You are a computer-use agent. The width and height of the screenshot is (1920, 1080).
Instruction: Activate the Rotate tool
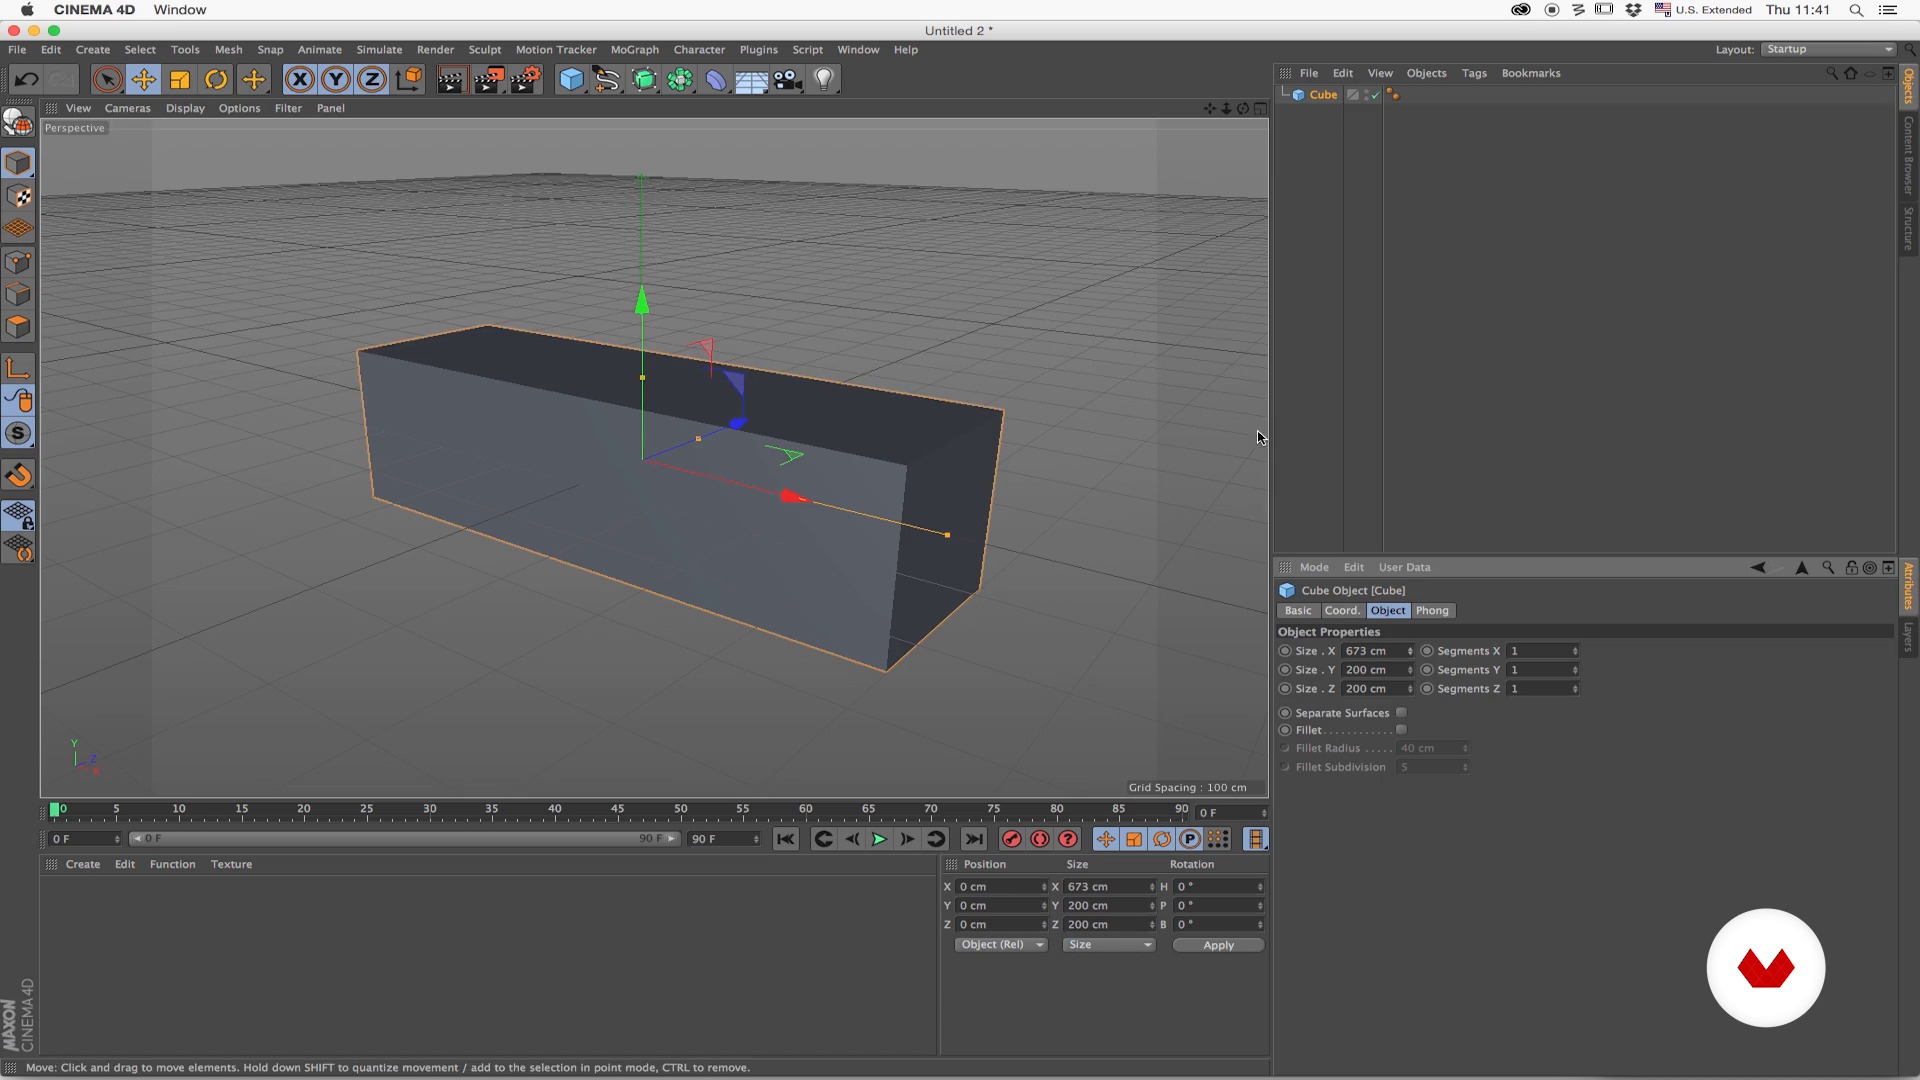(x=216, y=80)
